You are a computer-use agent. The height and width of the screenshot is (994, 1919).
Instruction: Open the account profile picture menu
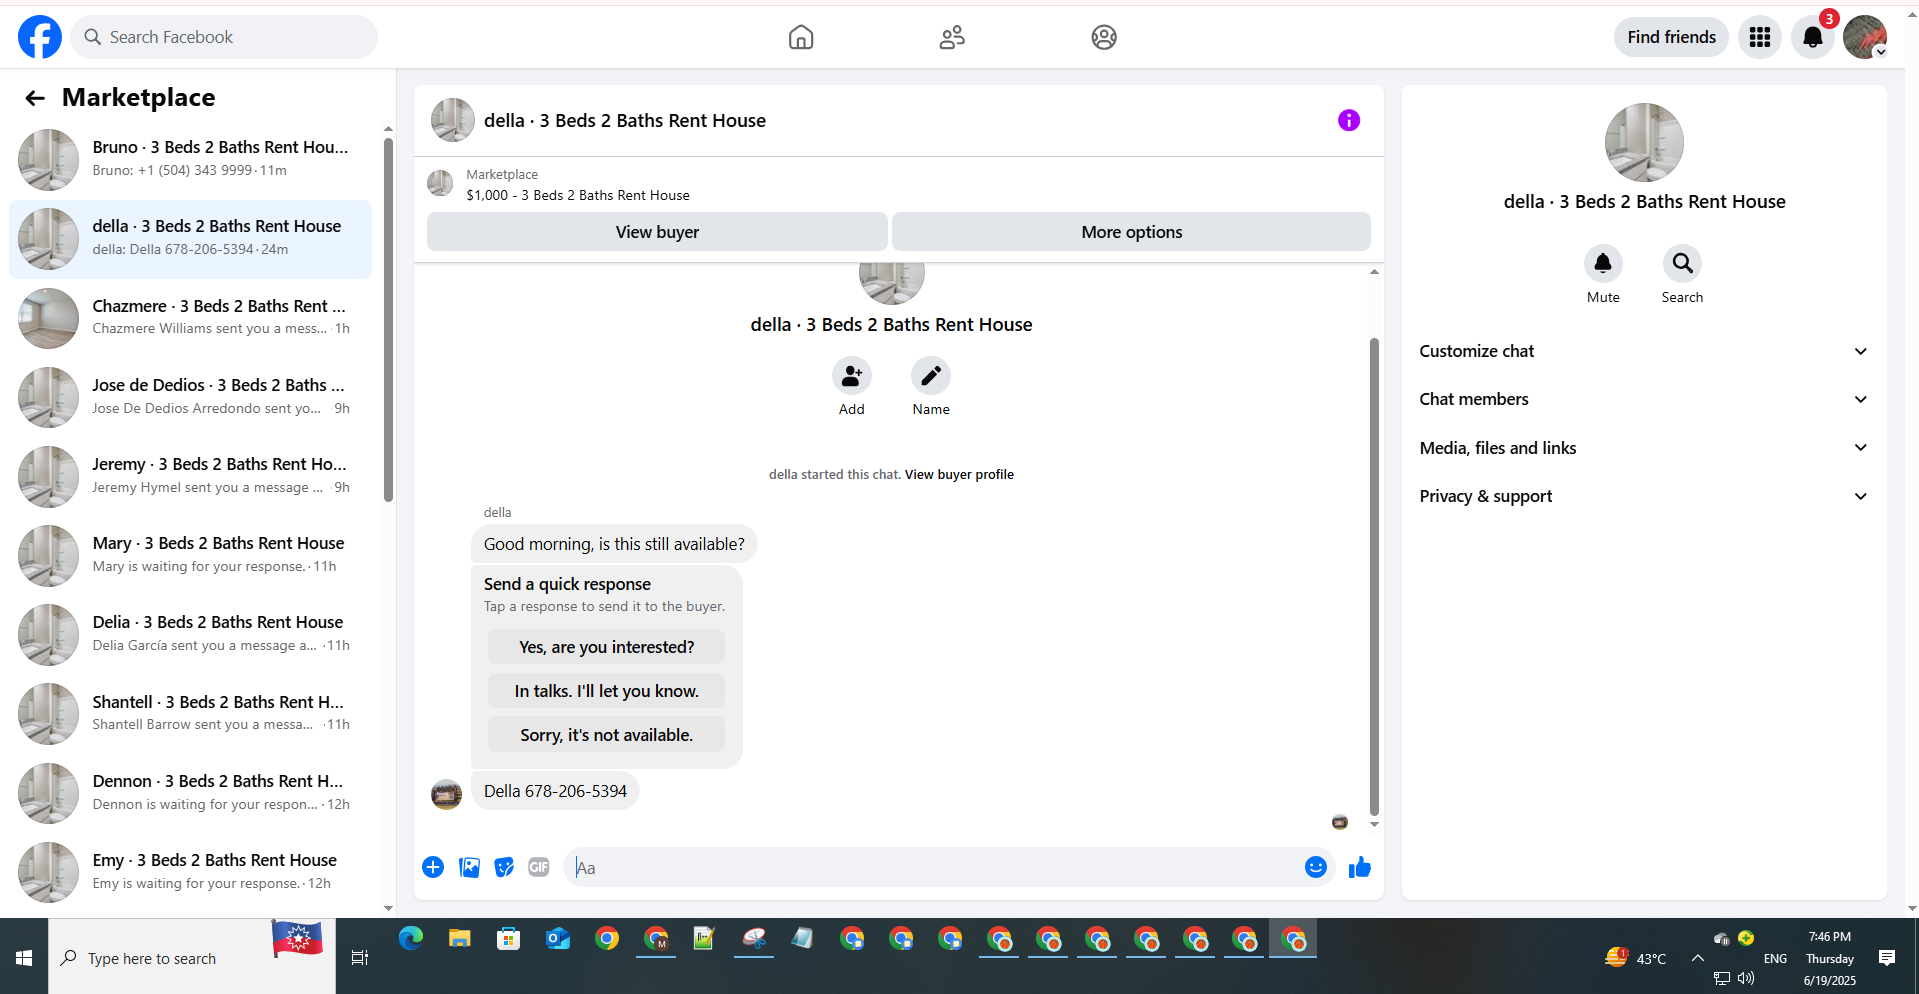1865,37
